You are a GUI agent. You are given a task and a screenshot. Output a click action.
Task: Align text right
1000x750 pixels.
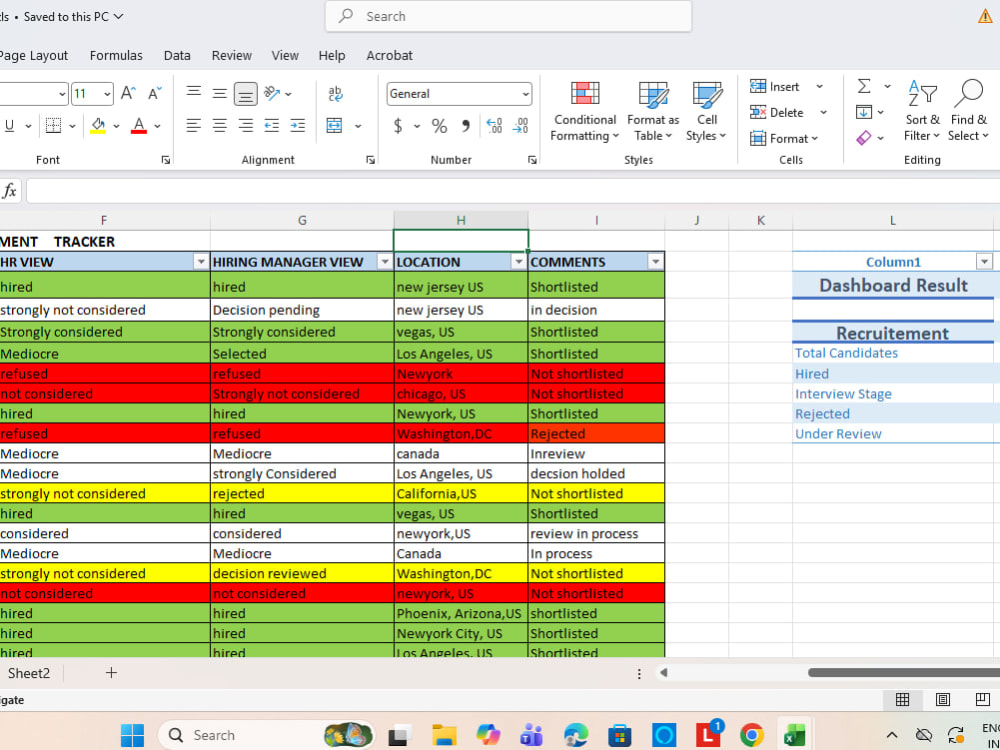coord(246,126)
